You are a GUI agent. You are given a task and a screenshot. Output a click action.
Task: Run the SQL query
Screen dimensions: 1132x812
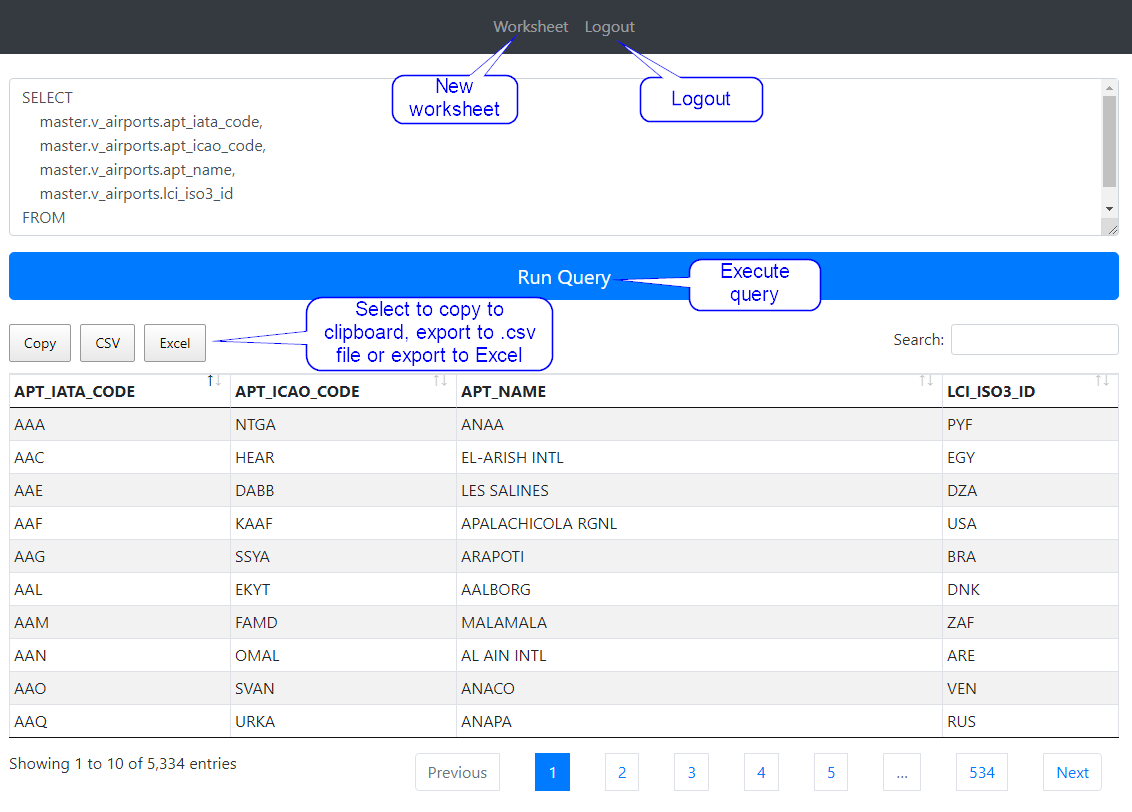click(x=564, y=276)
